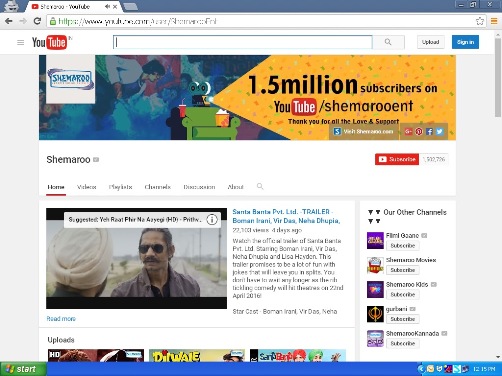Reload the page with the refresh icon

[37, 21]
